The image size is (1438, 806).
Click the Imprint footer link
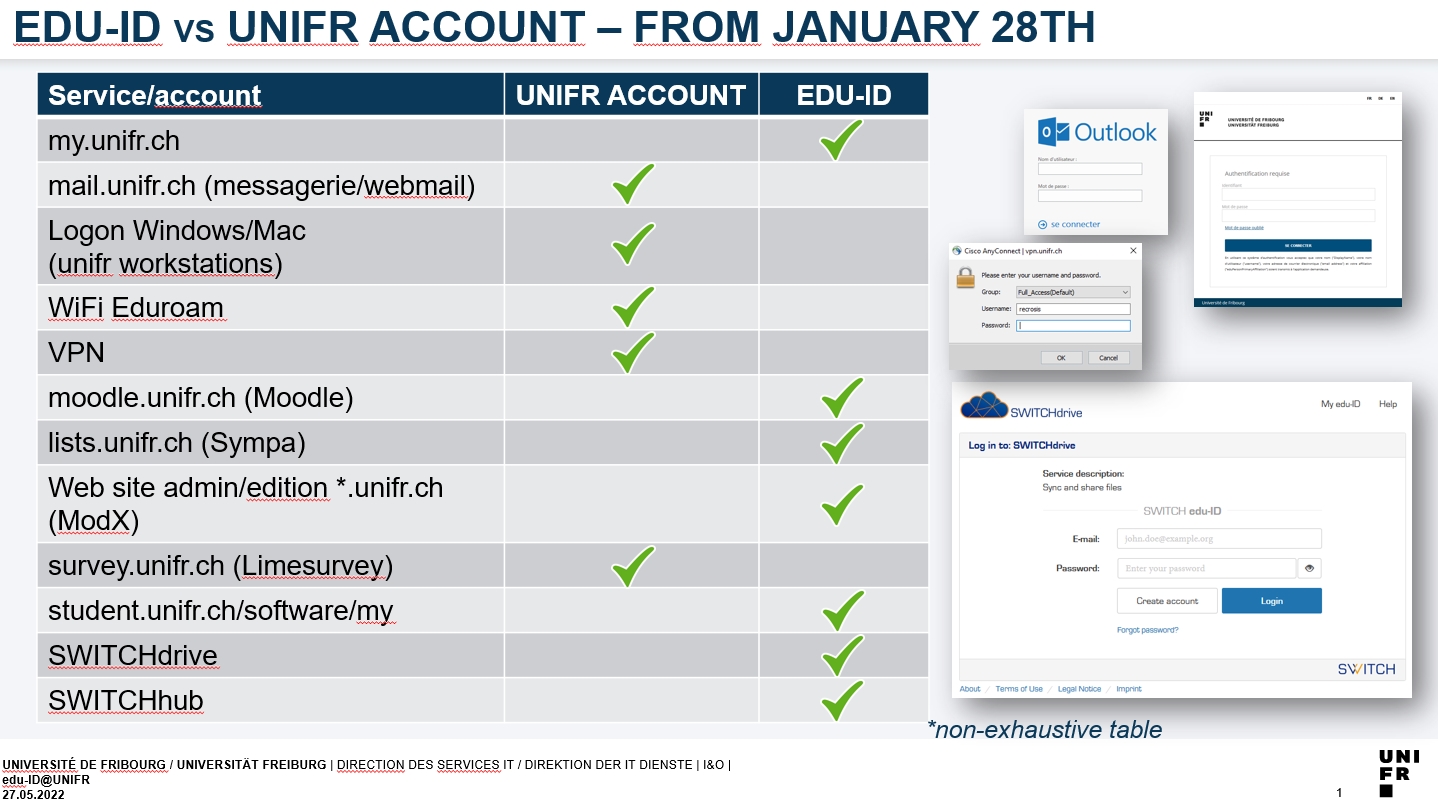[1129, 689]
